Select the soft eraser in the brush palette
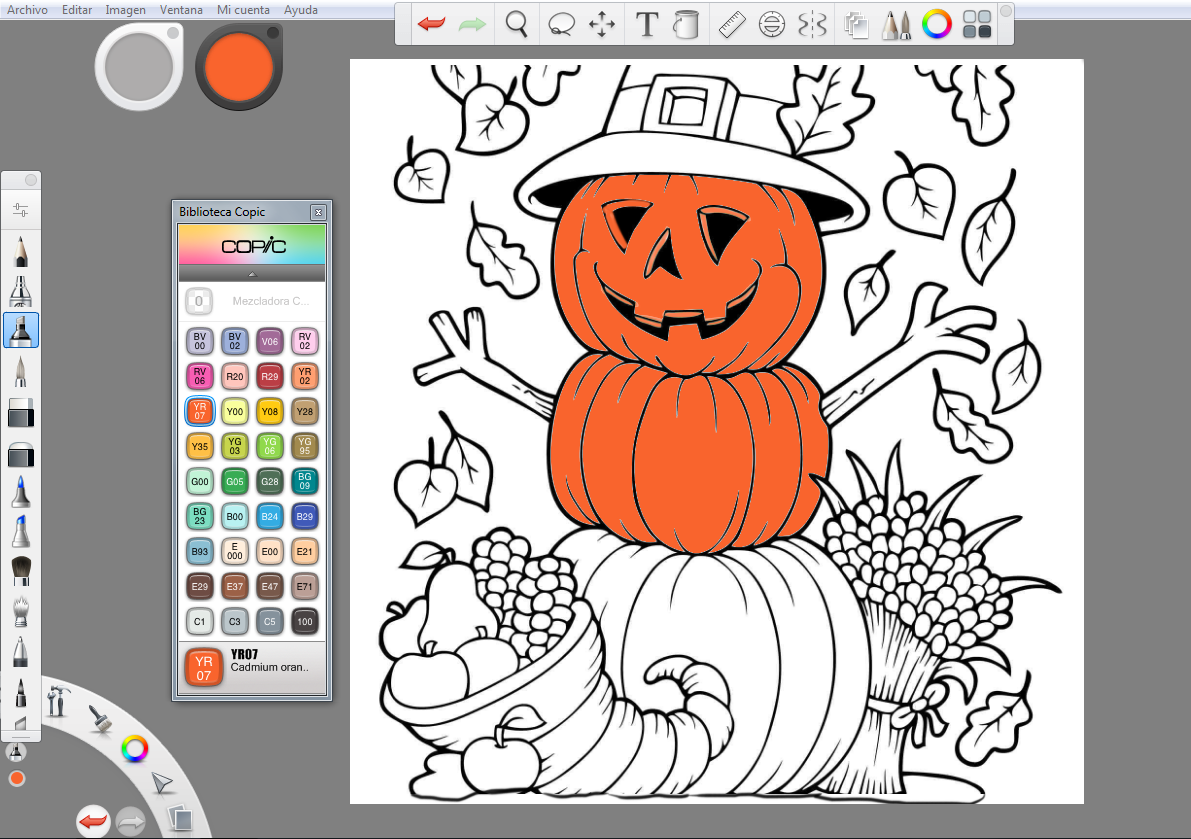Viewport: 1191px width, 839px height. point(21,454)
